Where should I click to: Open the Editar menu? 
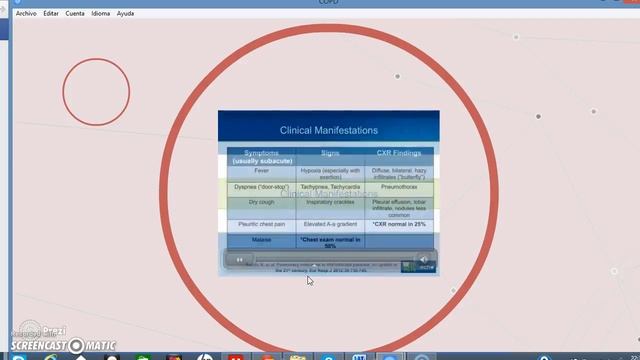pos(51,13)
